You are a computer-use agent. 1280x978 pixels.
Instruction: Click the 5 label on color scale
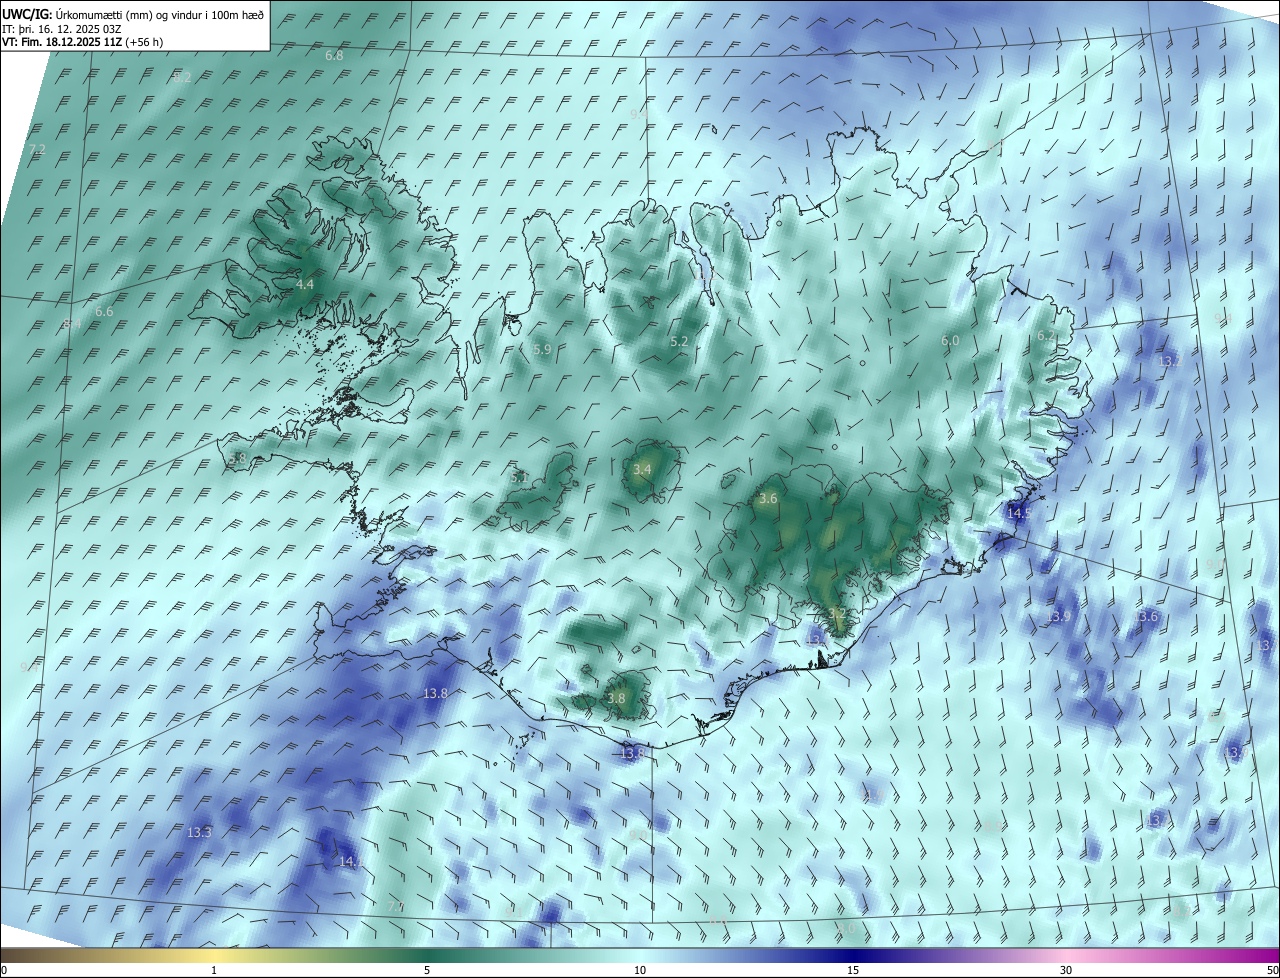coord(427,970)
